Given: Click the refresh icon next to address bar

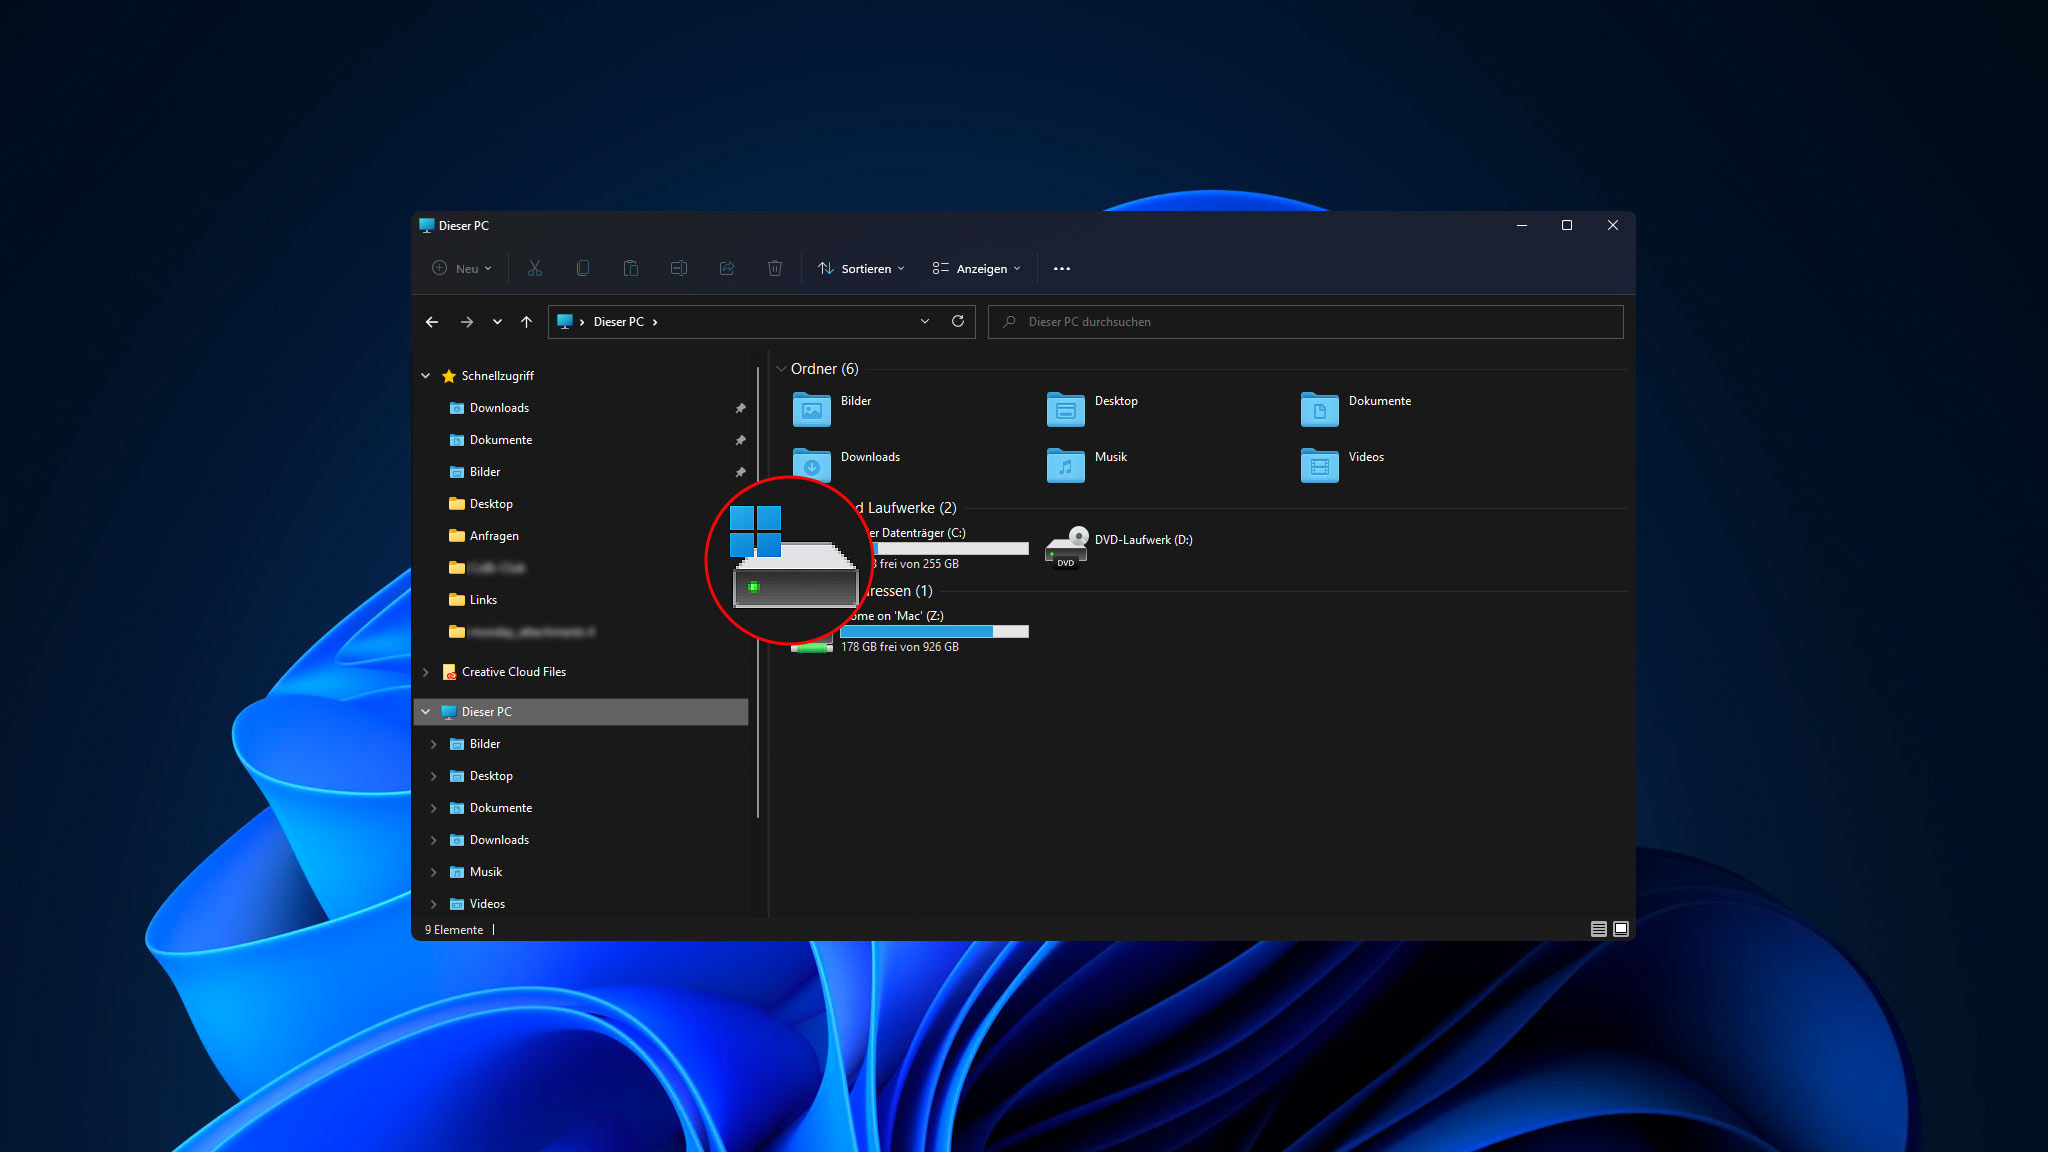Looking at the screenshot, I should coord(957,321).
